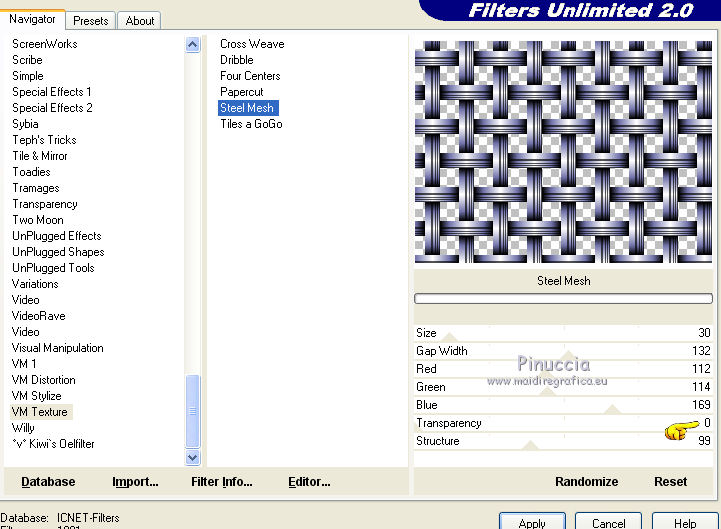This screenshot has width=721, height=529.
Task: Randomize the filter settings
Action: tap(587, 482)
